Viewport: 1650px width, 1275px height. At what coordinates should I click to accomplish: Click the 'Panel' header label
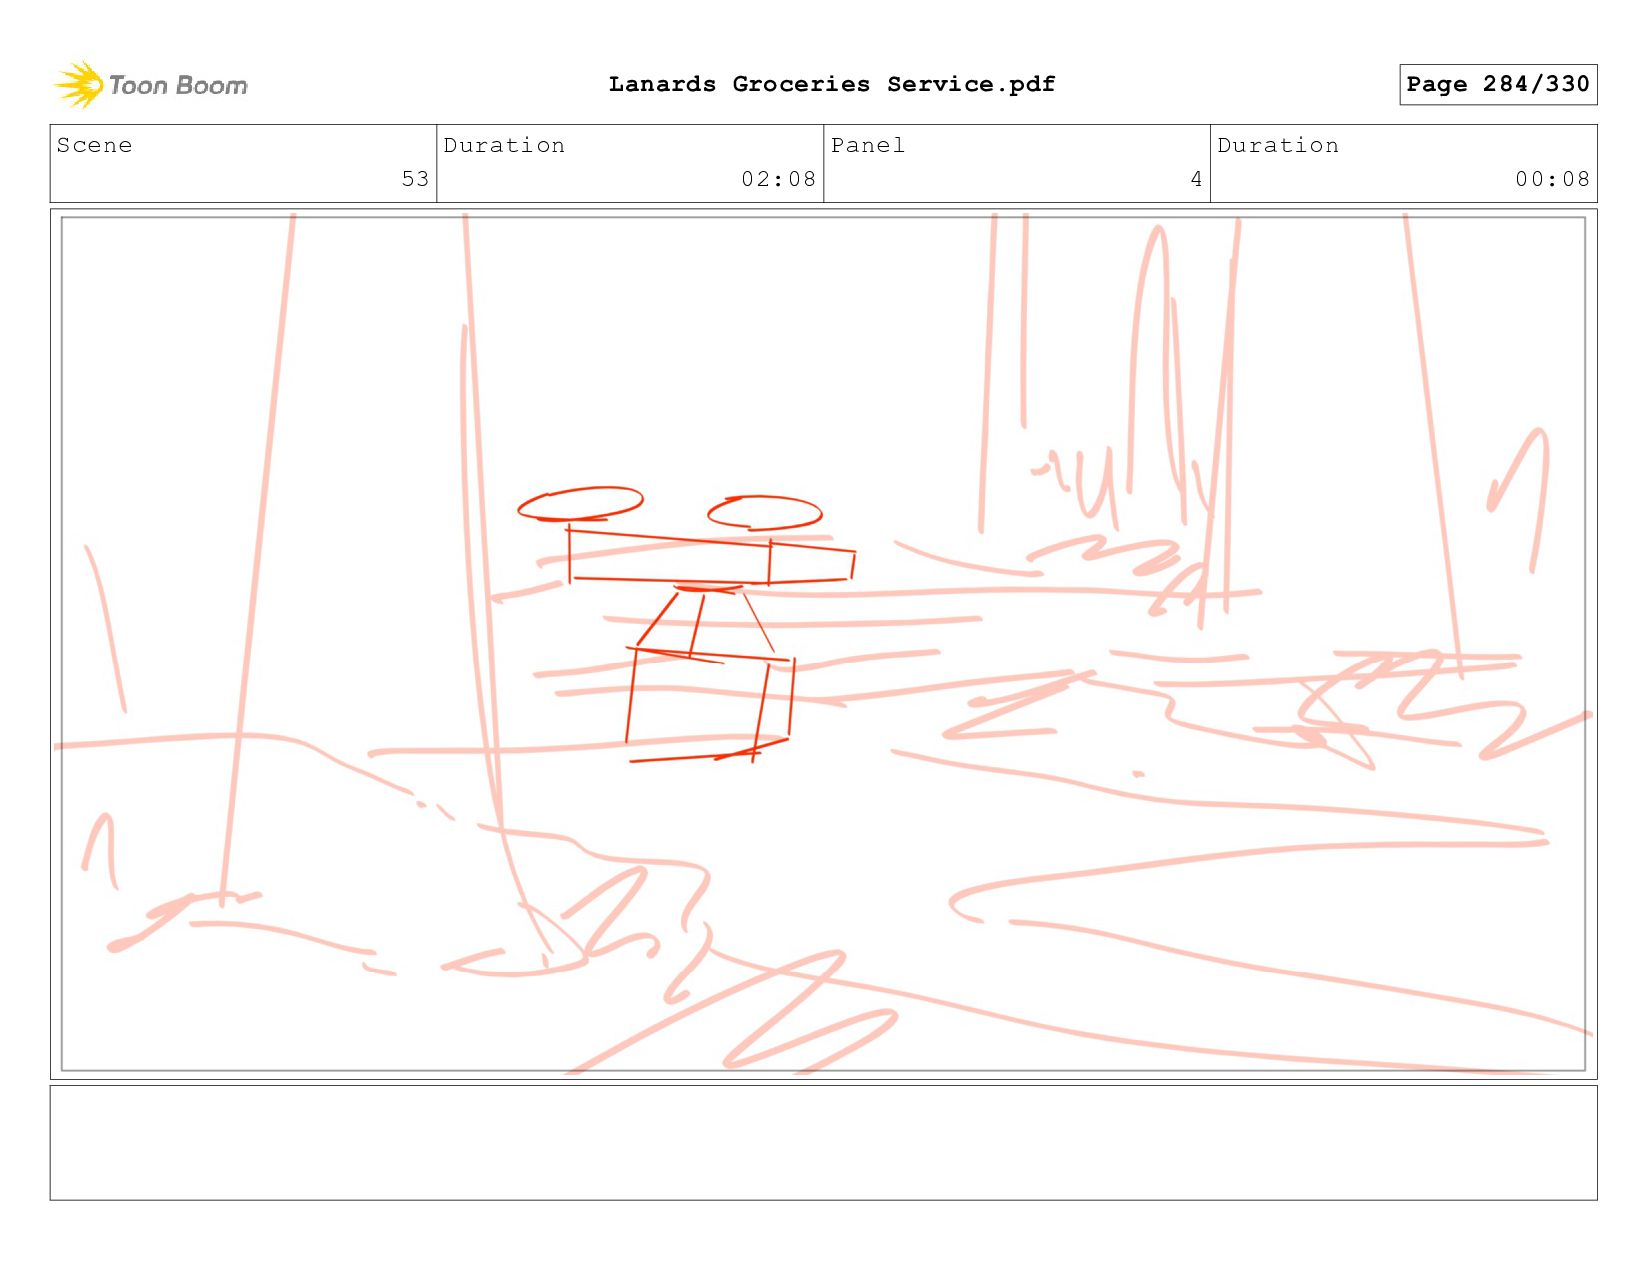coord(868,146)
